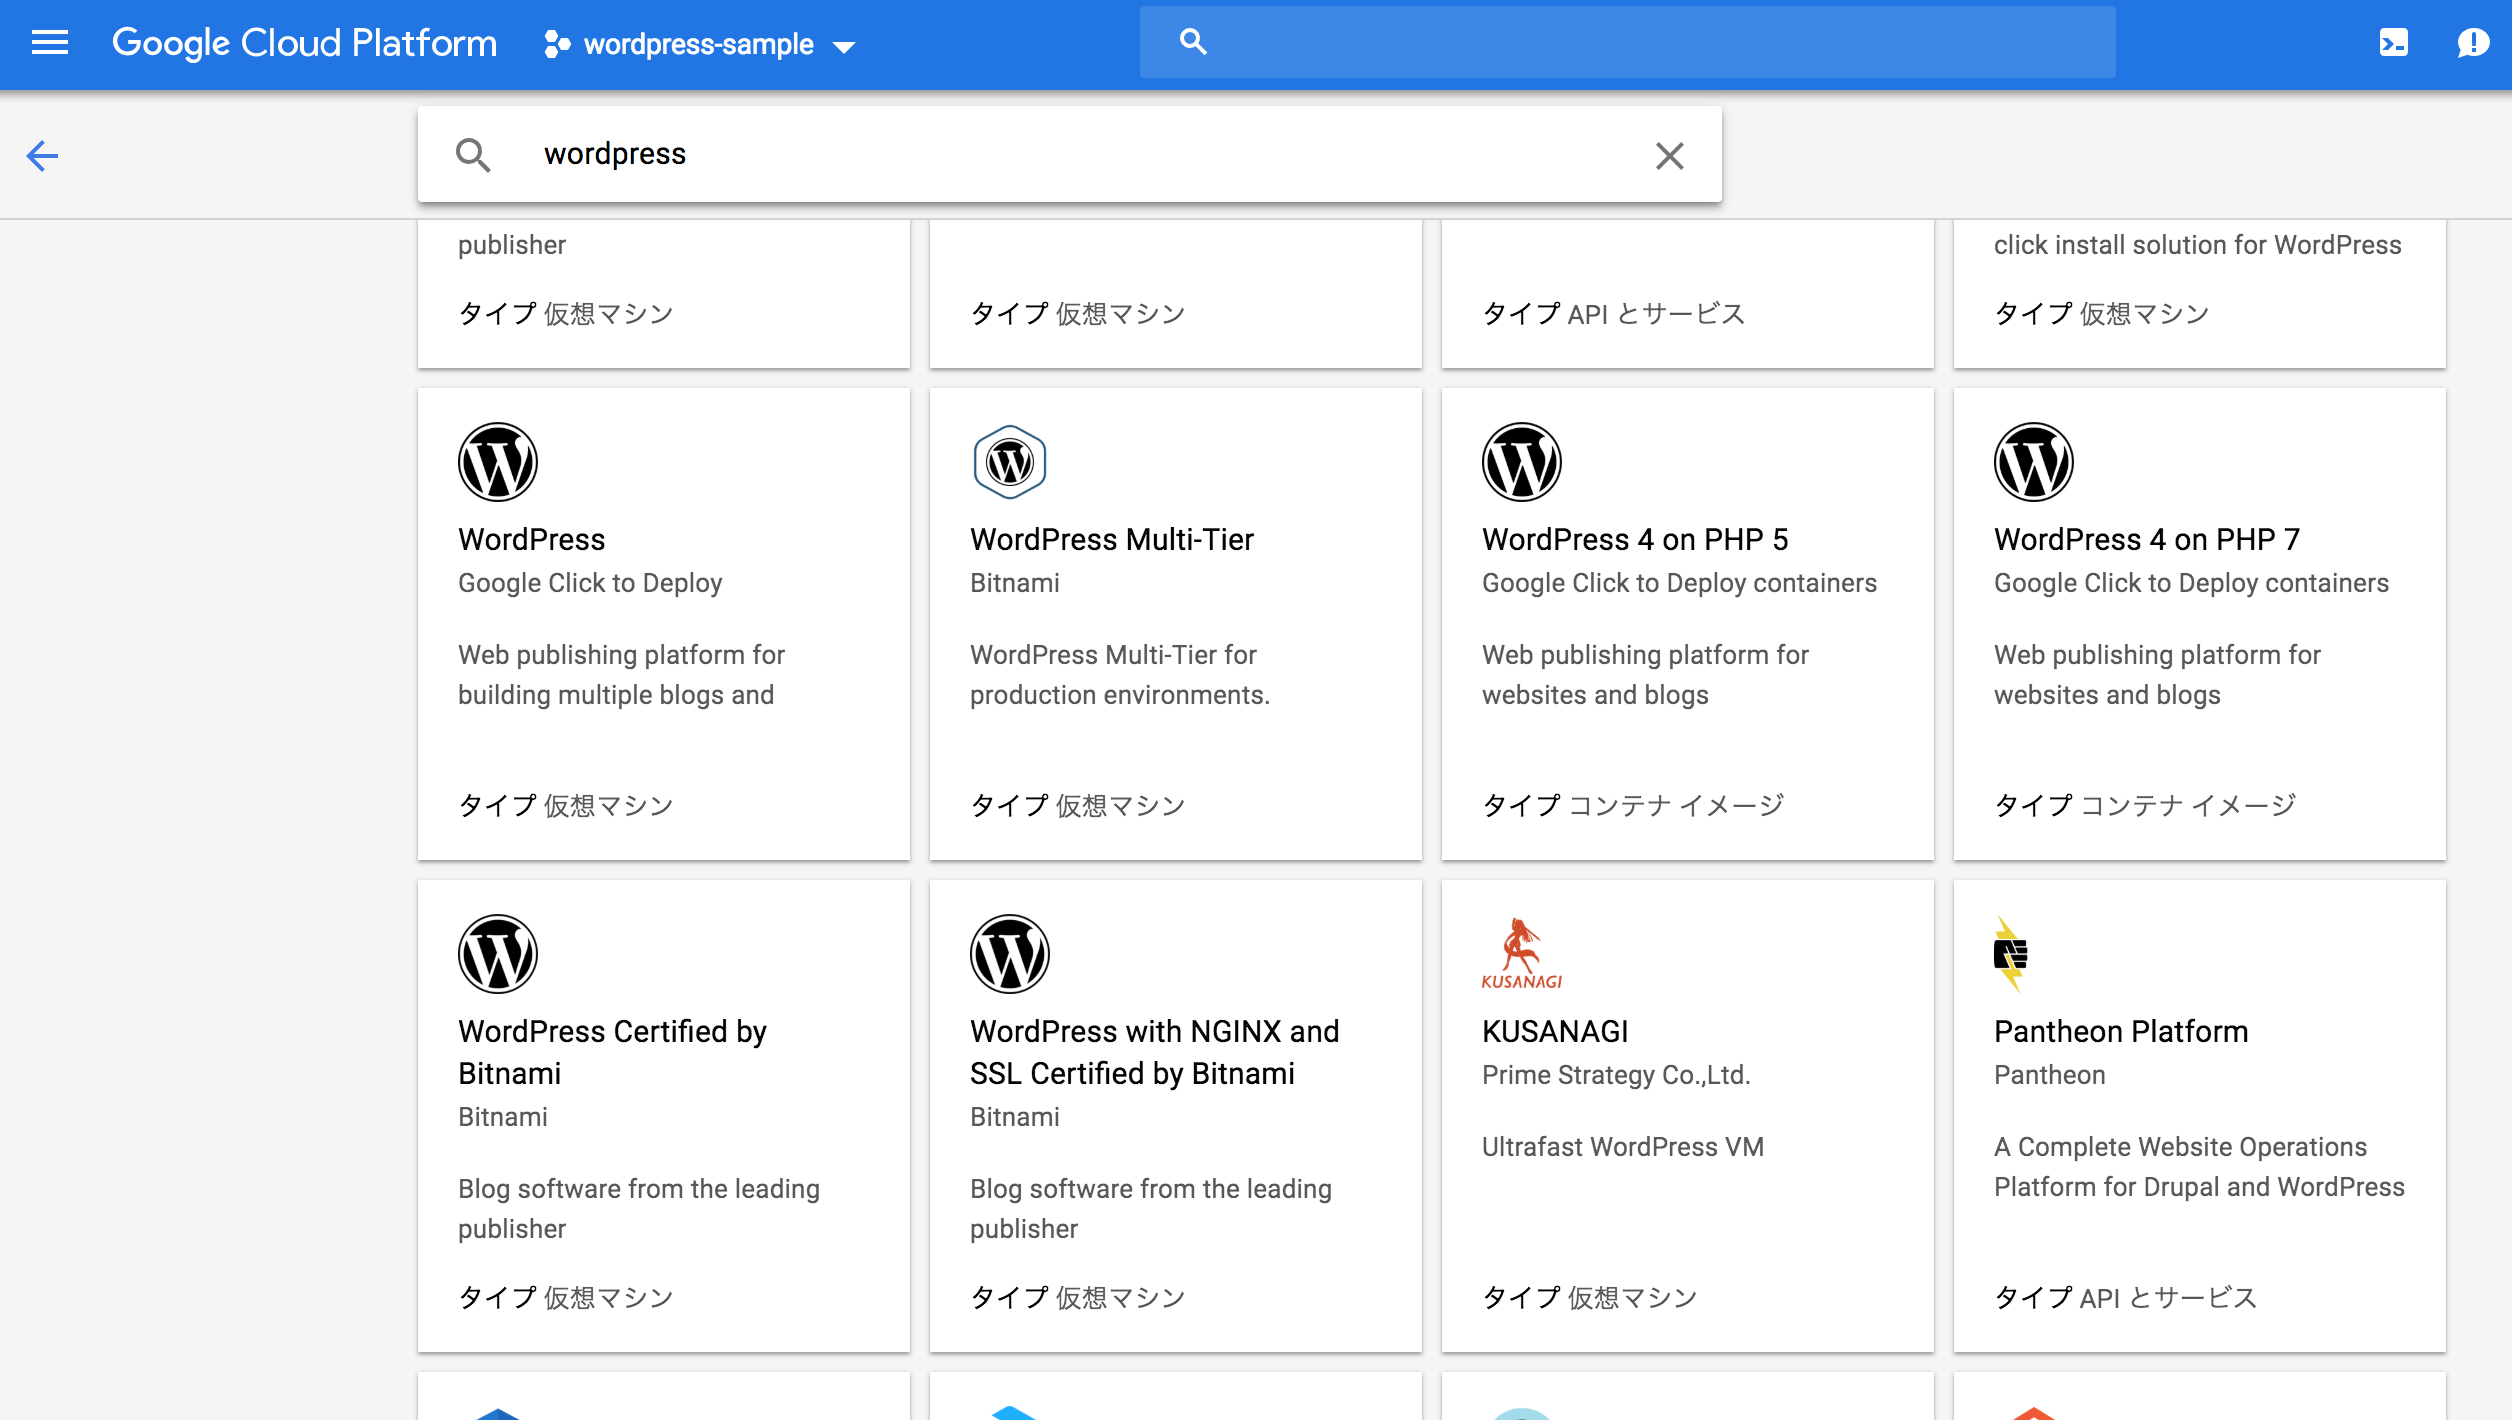Activate Cloud Shell terminal icon

(x=2393, y=43)
